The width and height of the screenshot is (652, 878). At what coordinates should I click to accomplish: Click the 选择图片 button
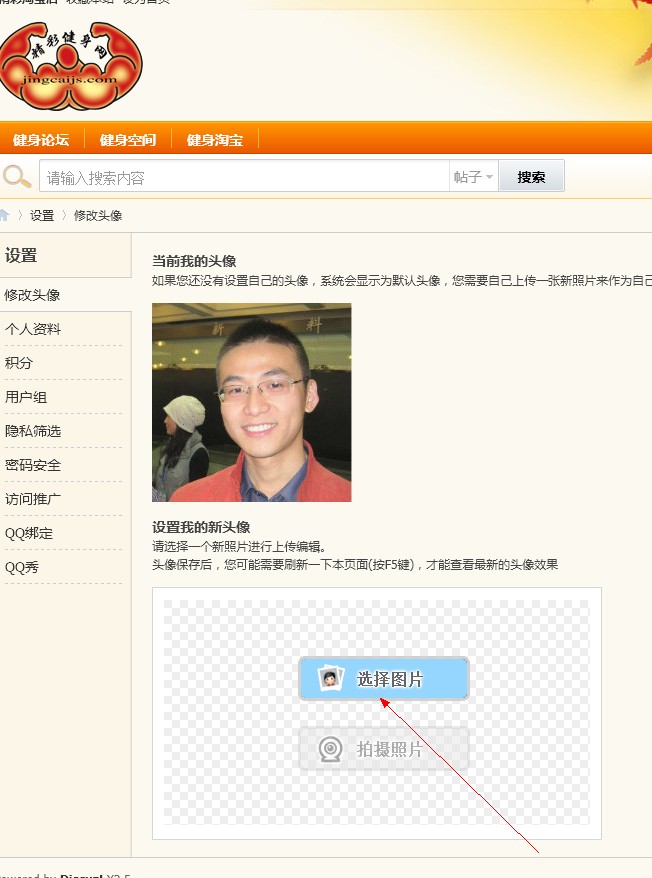(x=384, y=679)
